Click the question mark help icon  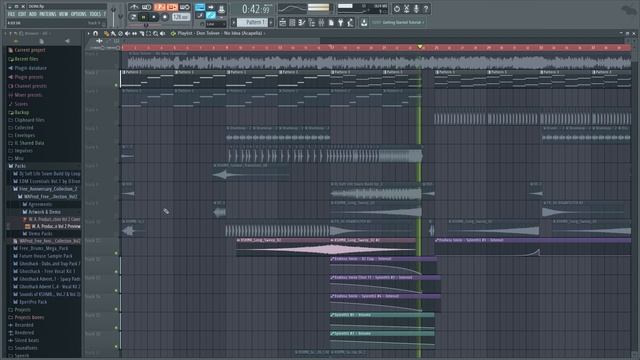(426, 9)
